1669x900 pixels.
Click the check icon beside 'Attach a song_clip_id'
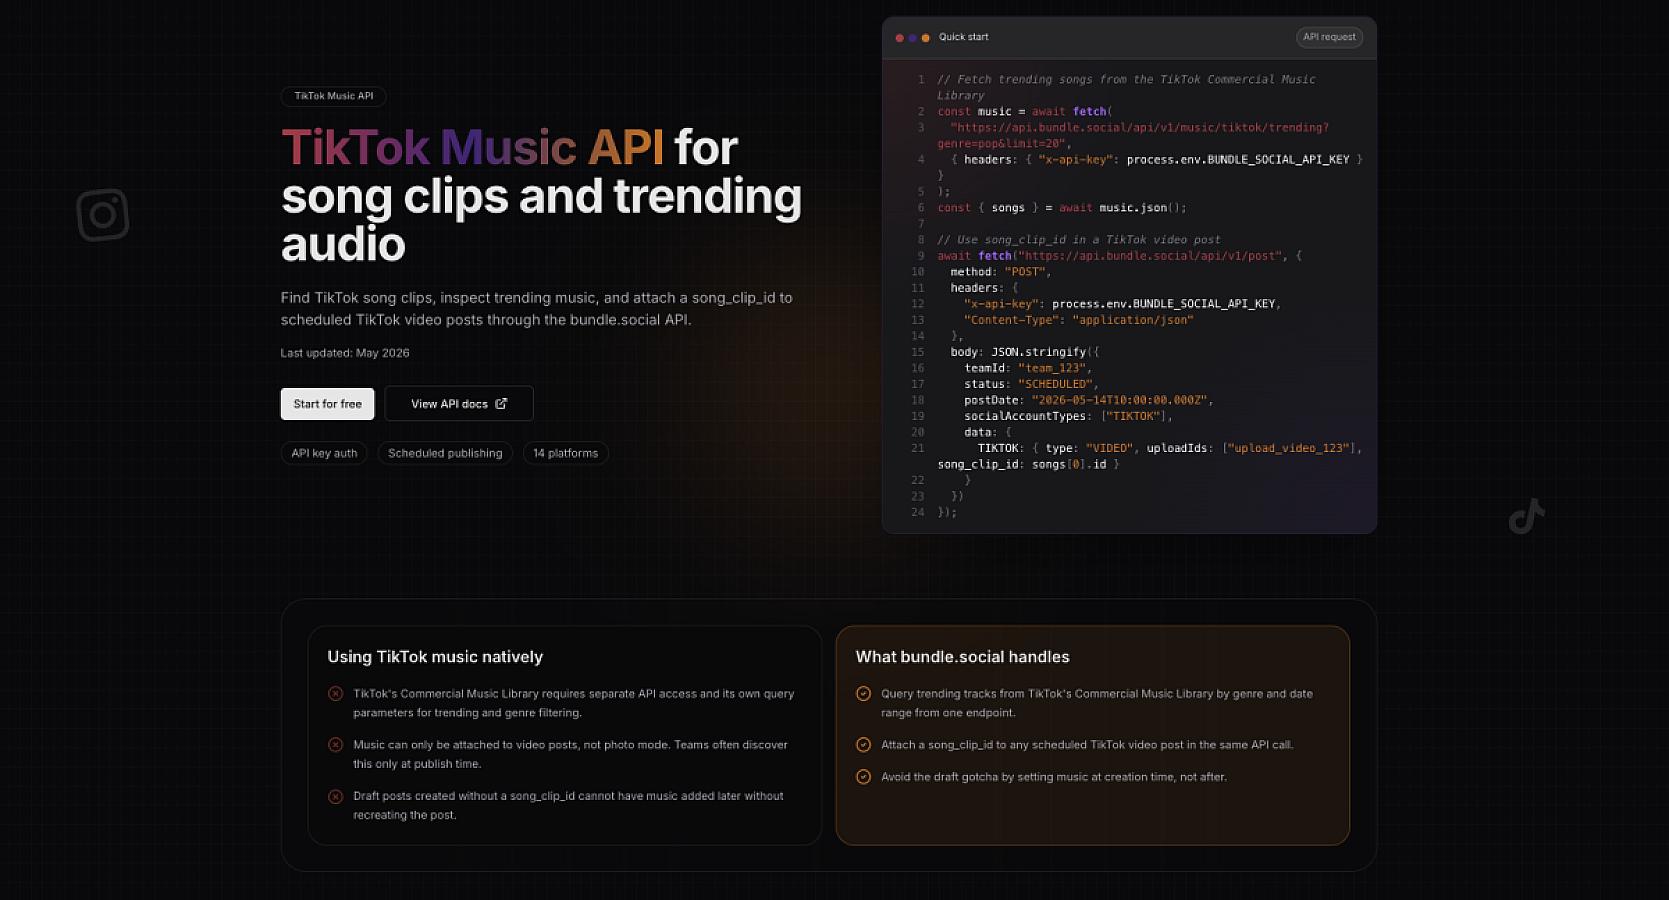coord(863,745)
